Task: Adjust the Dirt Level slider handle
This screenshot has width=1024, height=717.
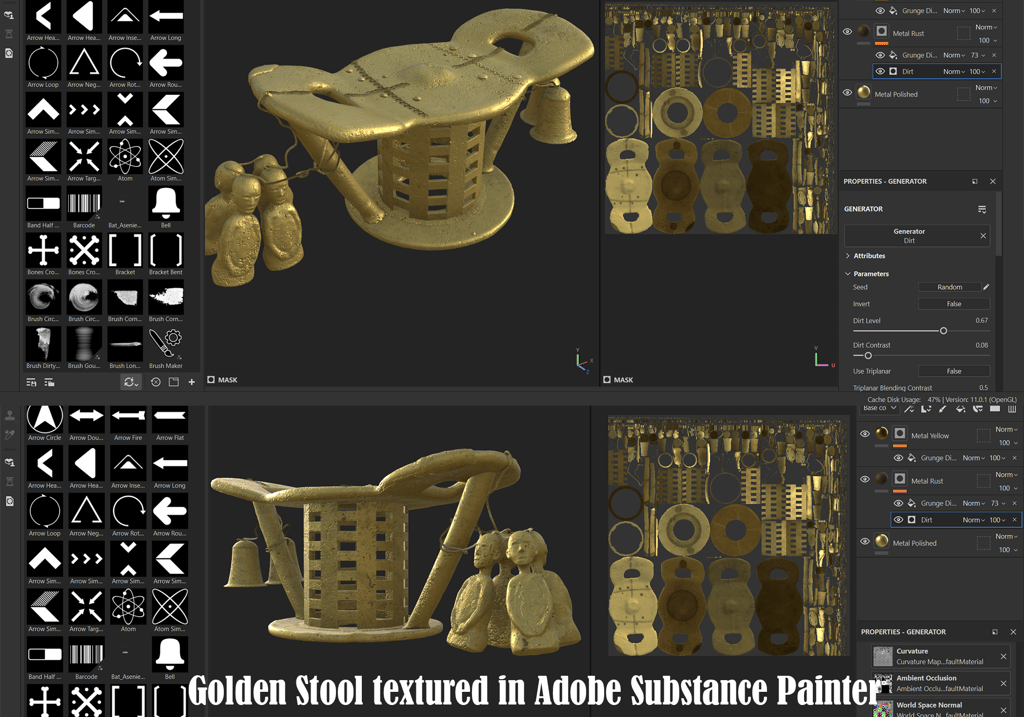Action: click(943, 331)
